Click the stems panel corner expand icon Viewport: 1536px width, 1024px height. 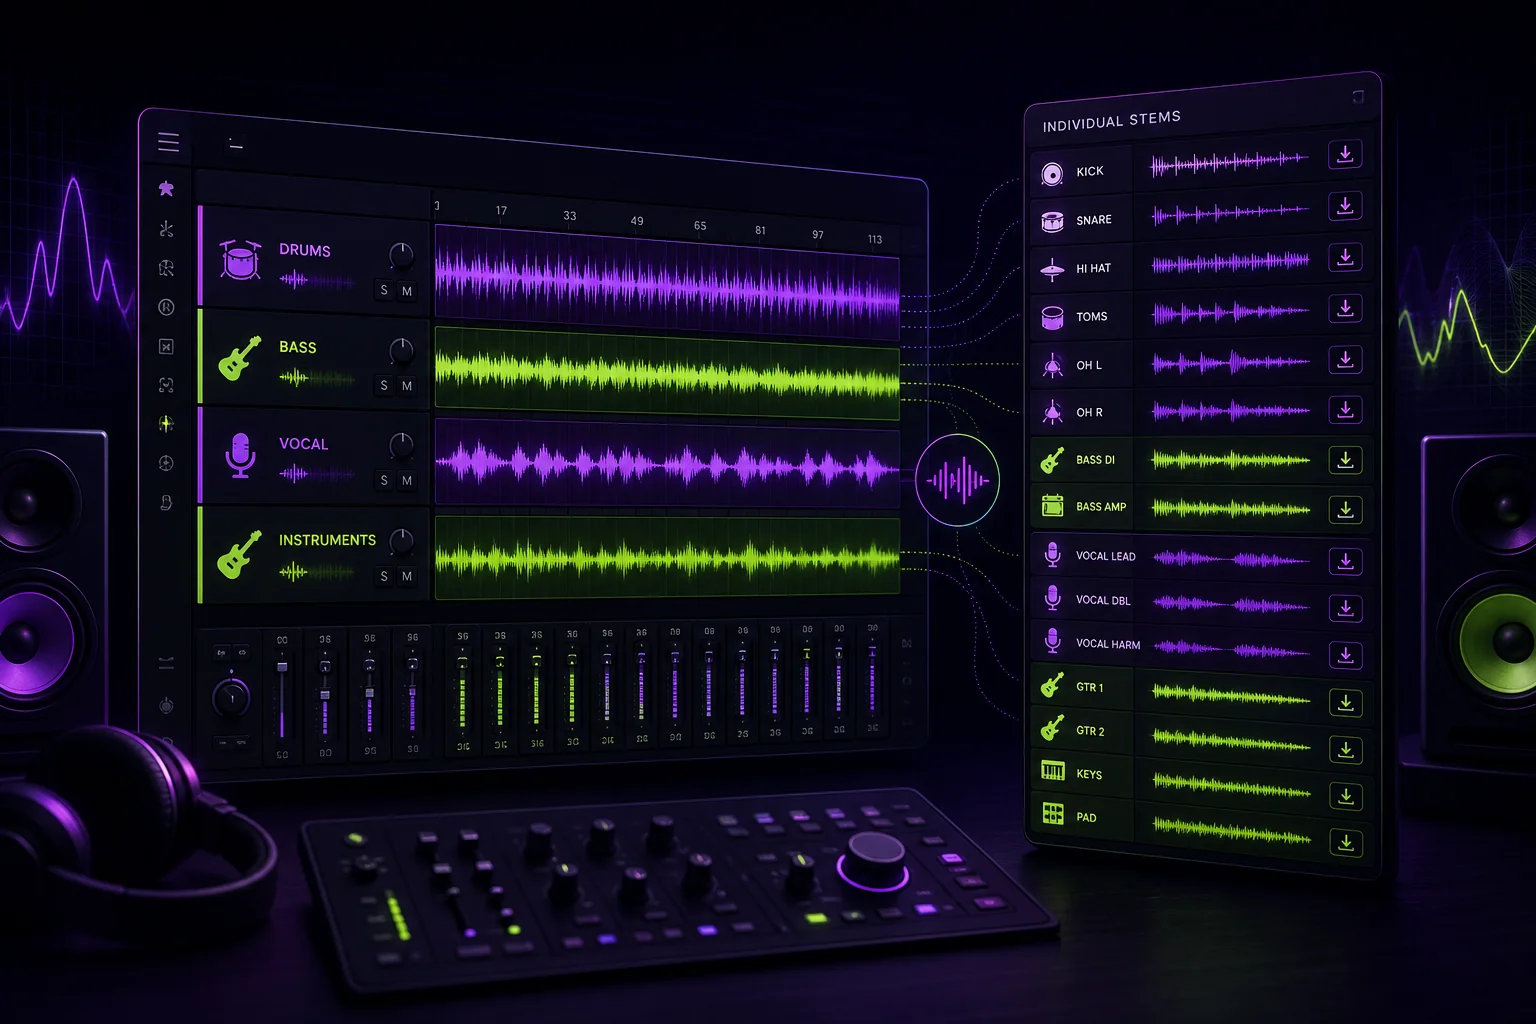(x=1358, y=97)
